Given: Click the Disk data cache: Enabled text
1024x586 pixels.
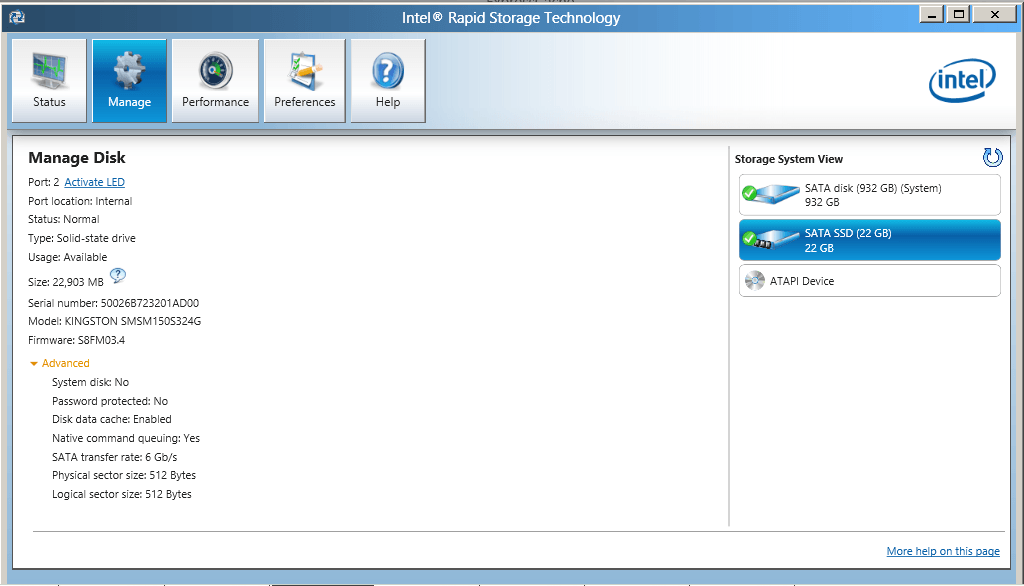Looking at the screenshot, I should click(112, 419).
